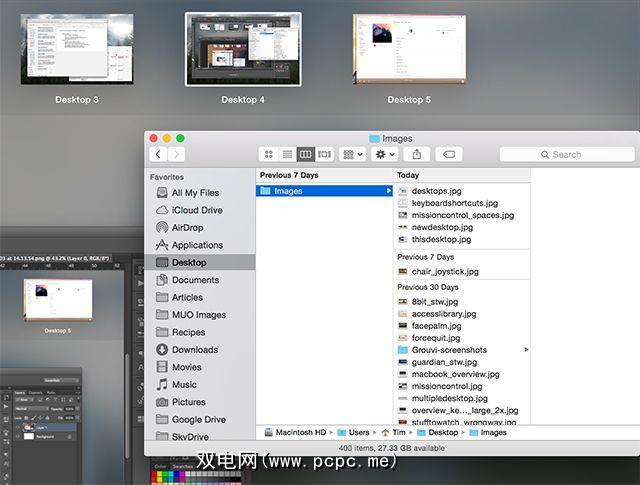Click red swatch in Photoshop Swatches panel
The width and height of the screenshot is (640, 485).
[x=154, y=475]
